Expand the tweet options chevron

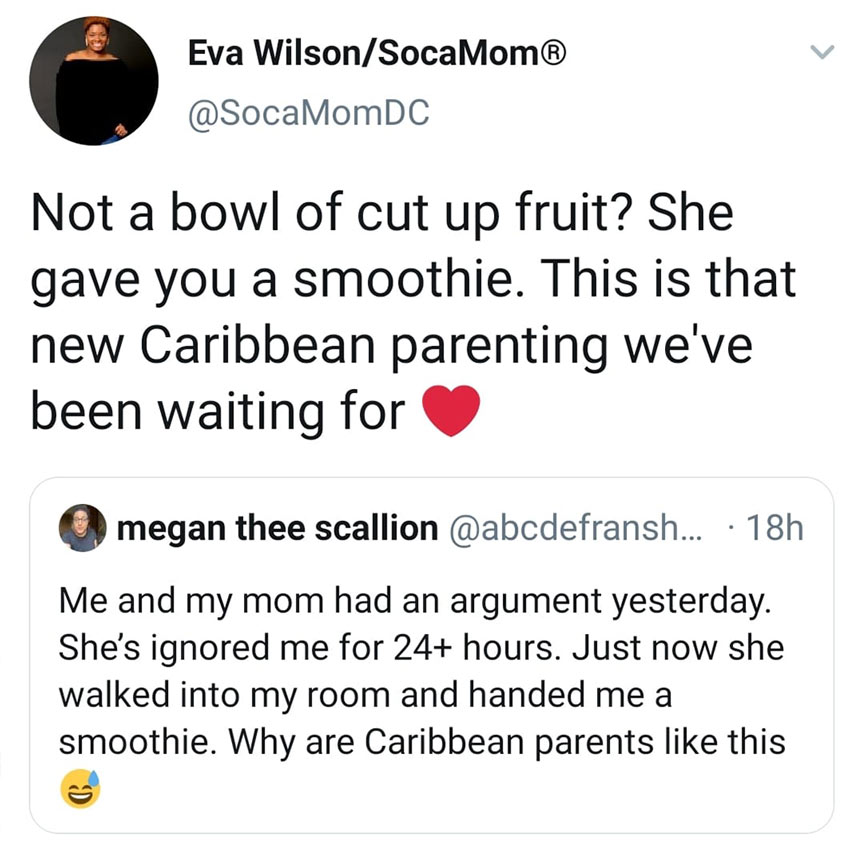point(822,52)
